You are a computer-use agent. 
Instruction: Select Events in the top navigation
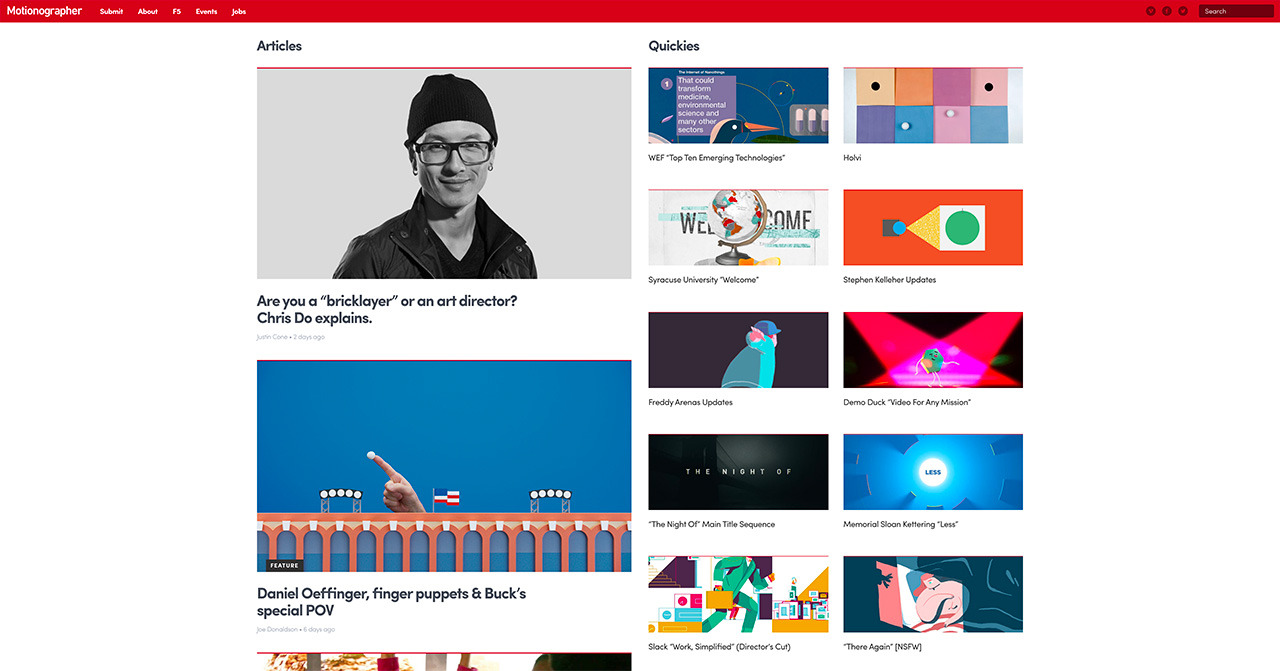(206, 12)
